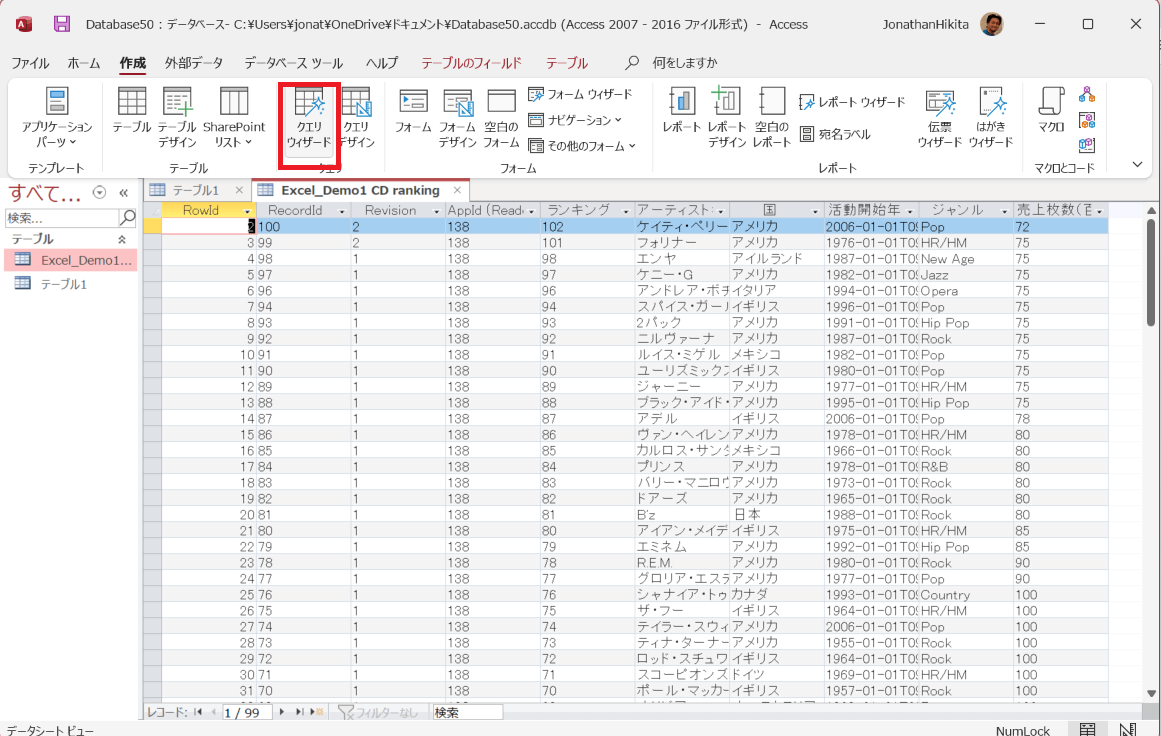Expand the ナビゲーション dropdown

click(575, 120)
